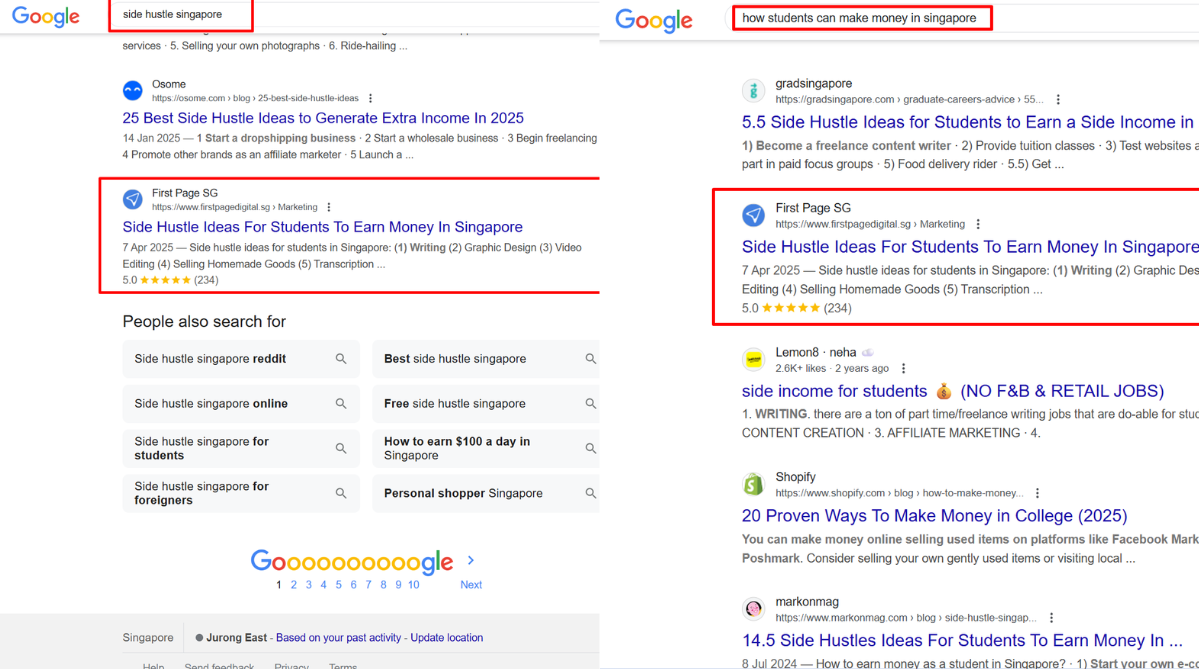Viewport: 1199px width, 669px height.
Task: Go to results page 4
Action: point(323,585)
